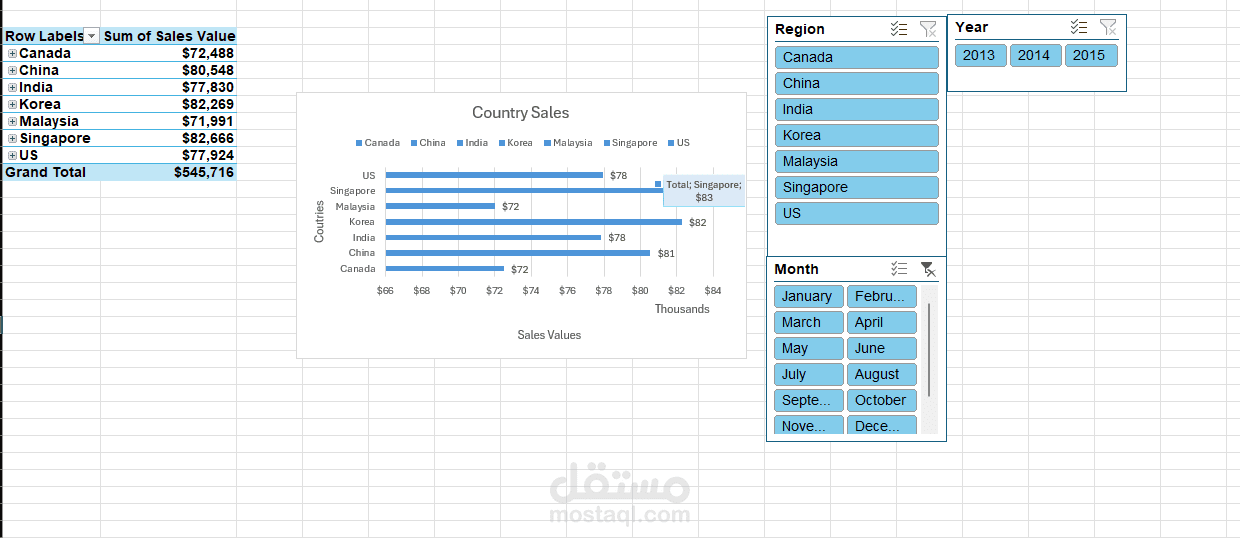Open the Row Labels filter dropdown

pos(92,36)
